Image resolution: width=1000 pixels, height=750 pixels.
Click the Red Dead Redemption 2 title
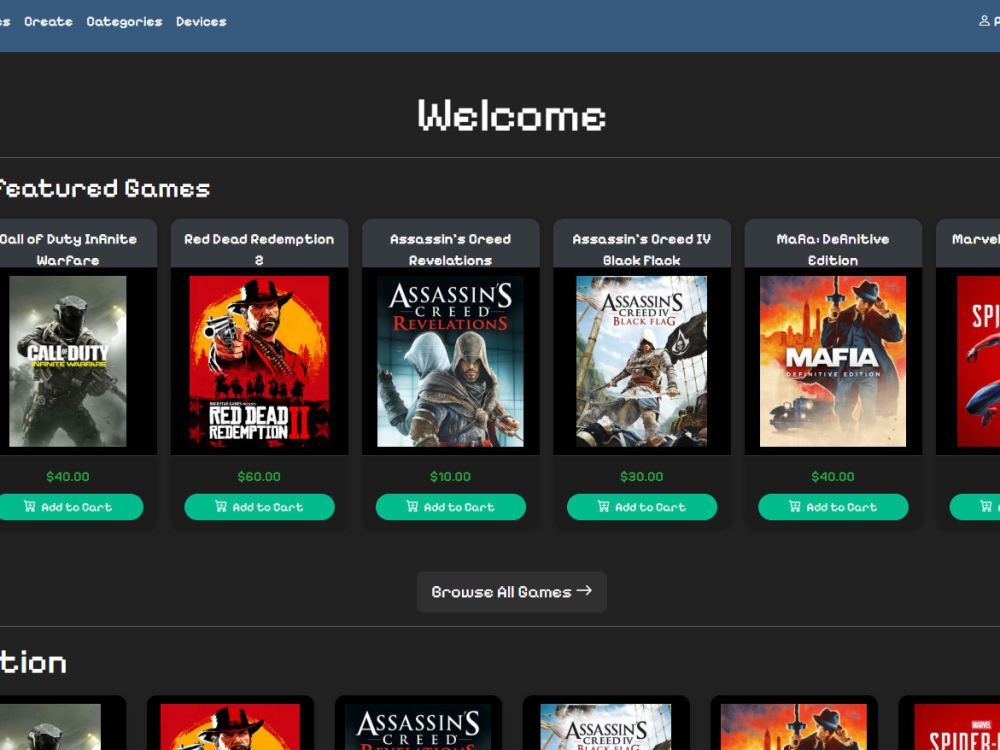coord(260,249)
